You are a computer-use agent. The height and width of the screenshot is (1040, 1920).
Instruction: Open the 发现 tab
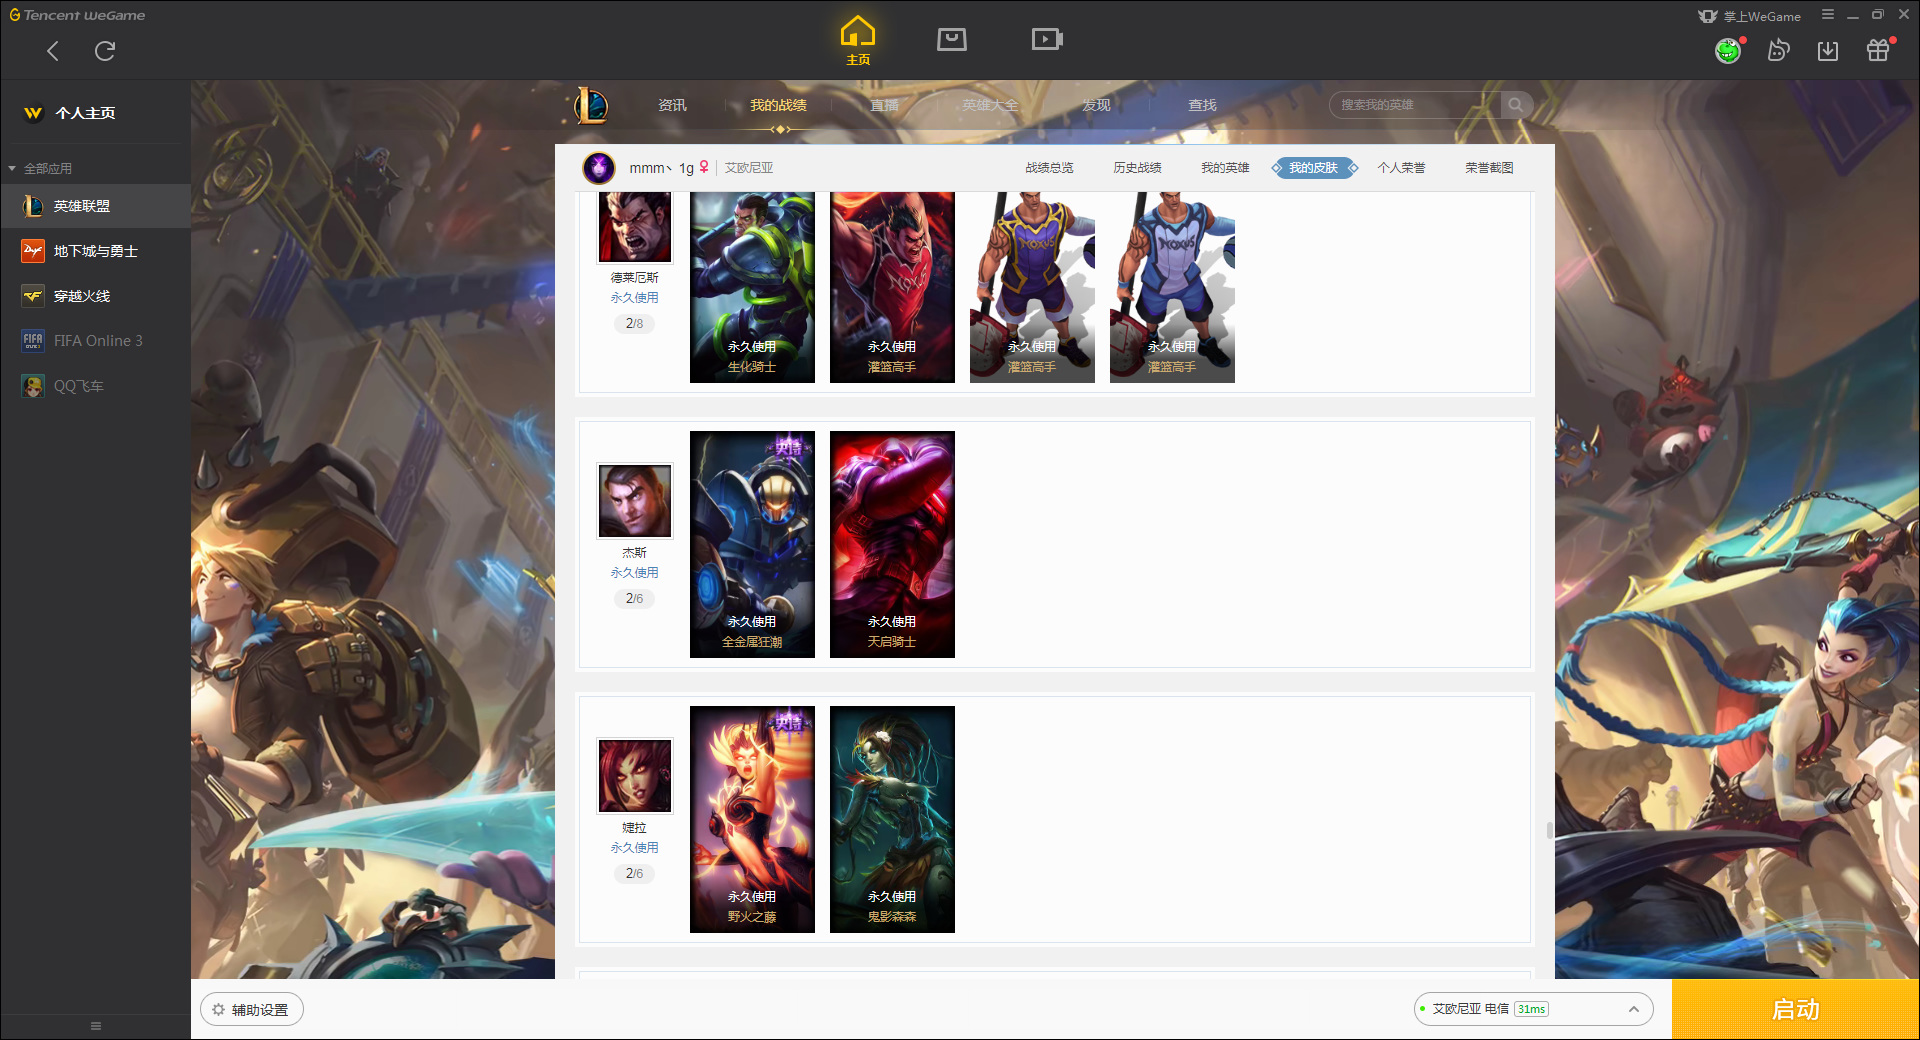(1096, 105)
